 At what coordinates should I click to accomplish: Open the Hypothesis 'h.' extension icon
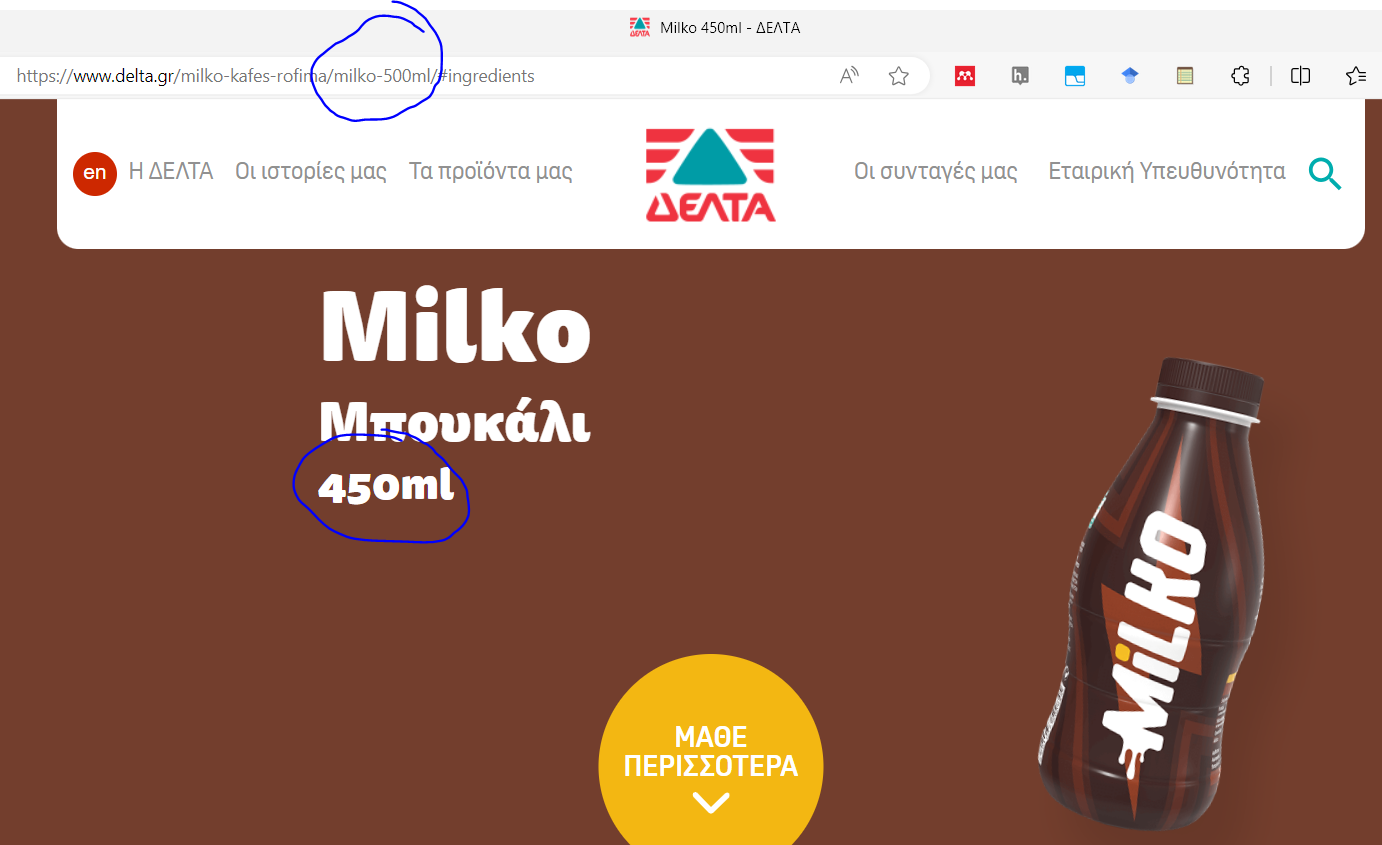point(1020,75)
